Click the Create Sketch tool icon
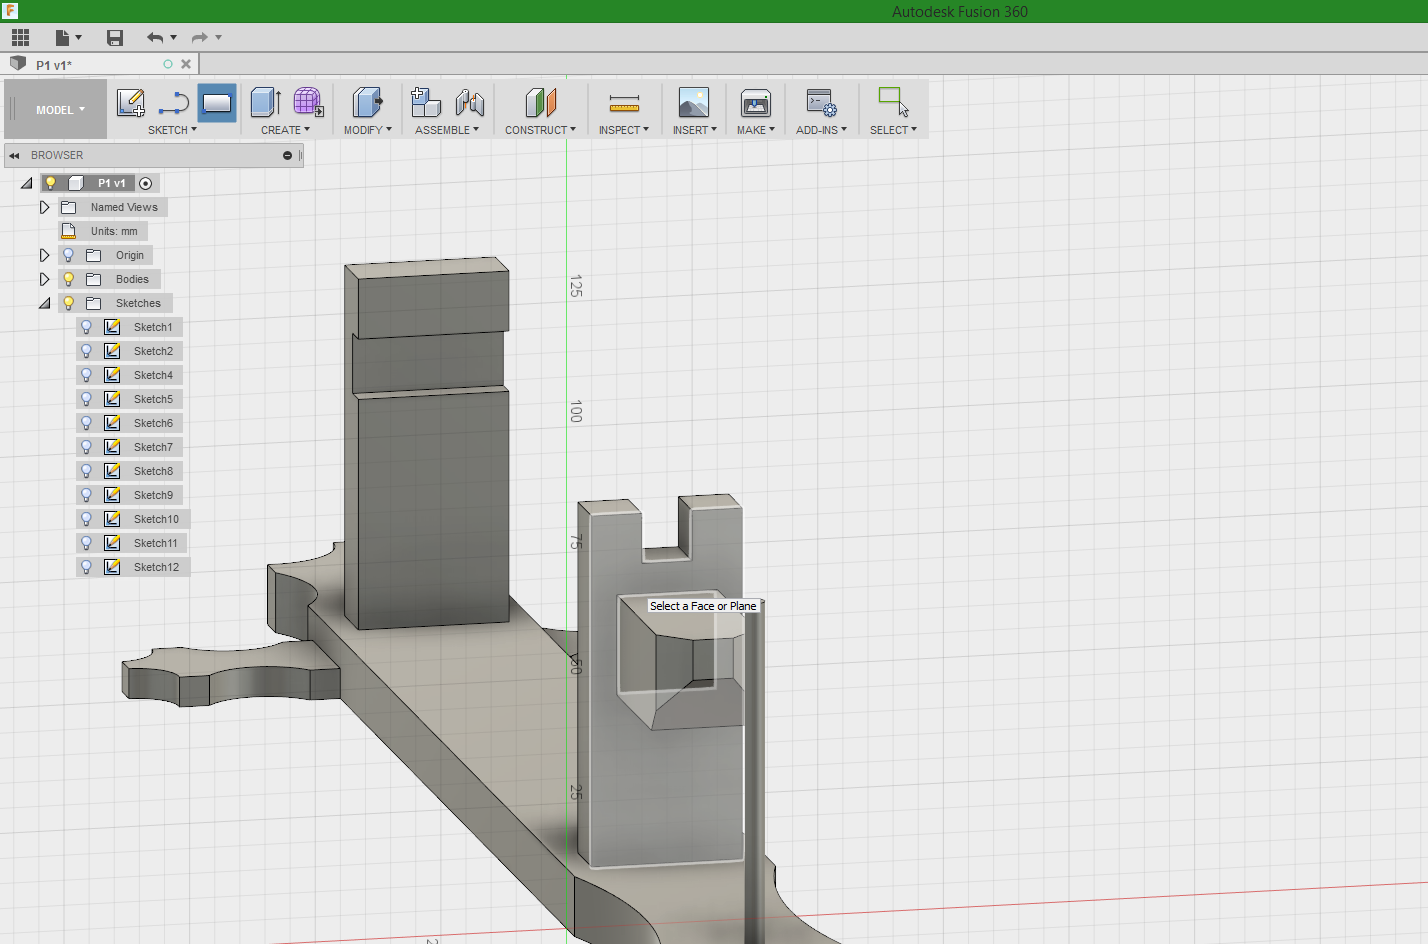This screenshot has width=1428, height=944. pyautogui.click(x=131, y=102)
